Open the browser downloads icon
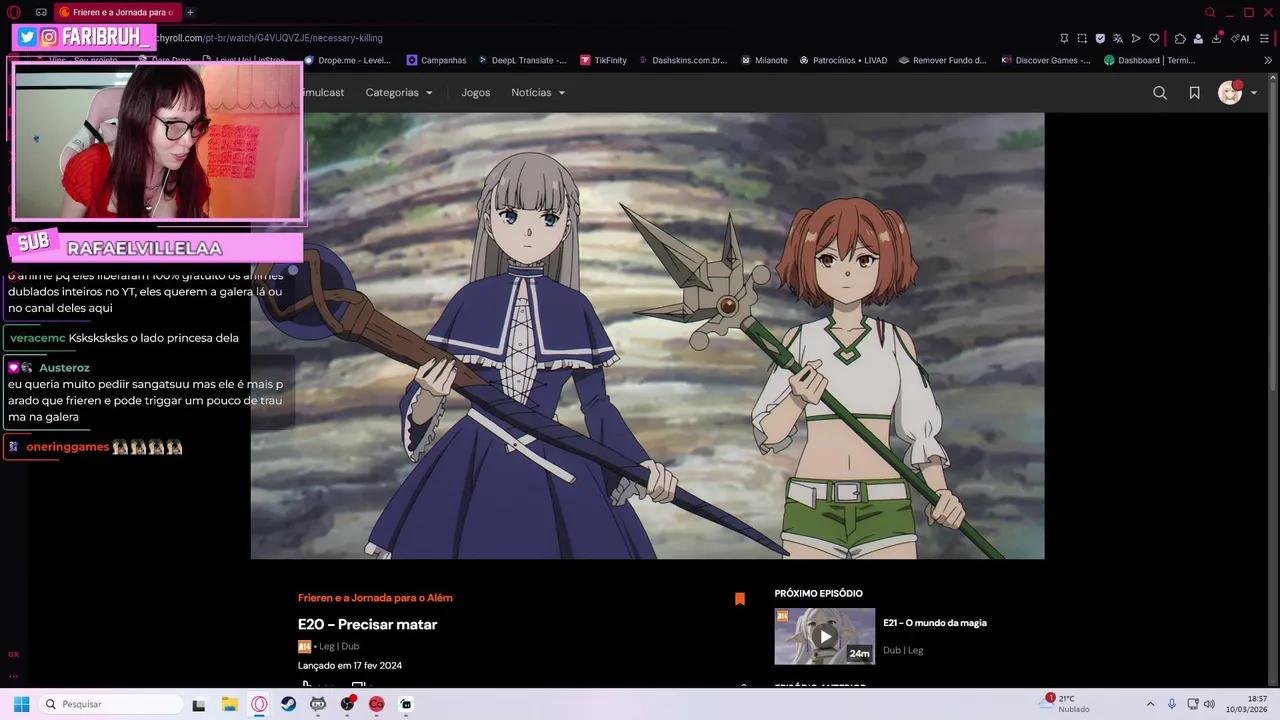This screenshot has width=1280, height=720. tap(1217, 38)
